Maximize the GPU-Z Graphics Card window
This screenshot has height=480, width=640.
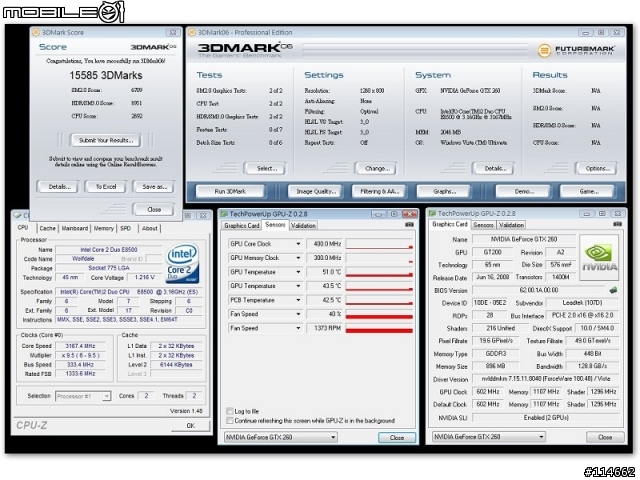tap(602, 213)
